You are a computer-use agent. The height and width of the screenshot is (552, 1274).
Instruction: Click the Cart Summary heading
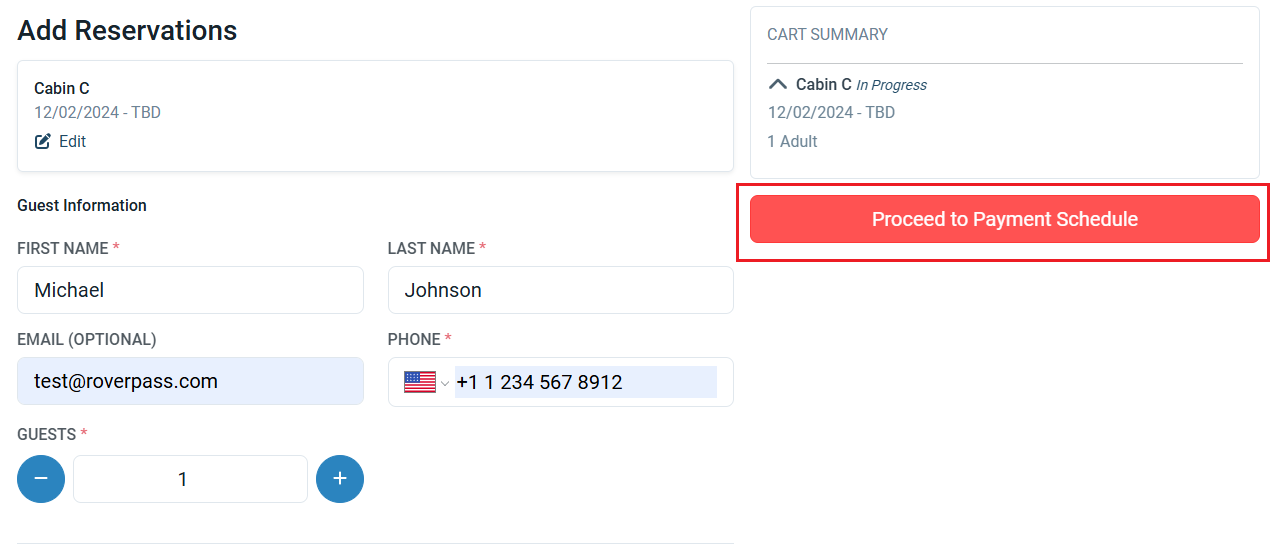click(x=827, y=35)
